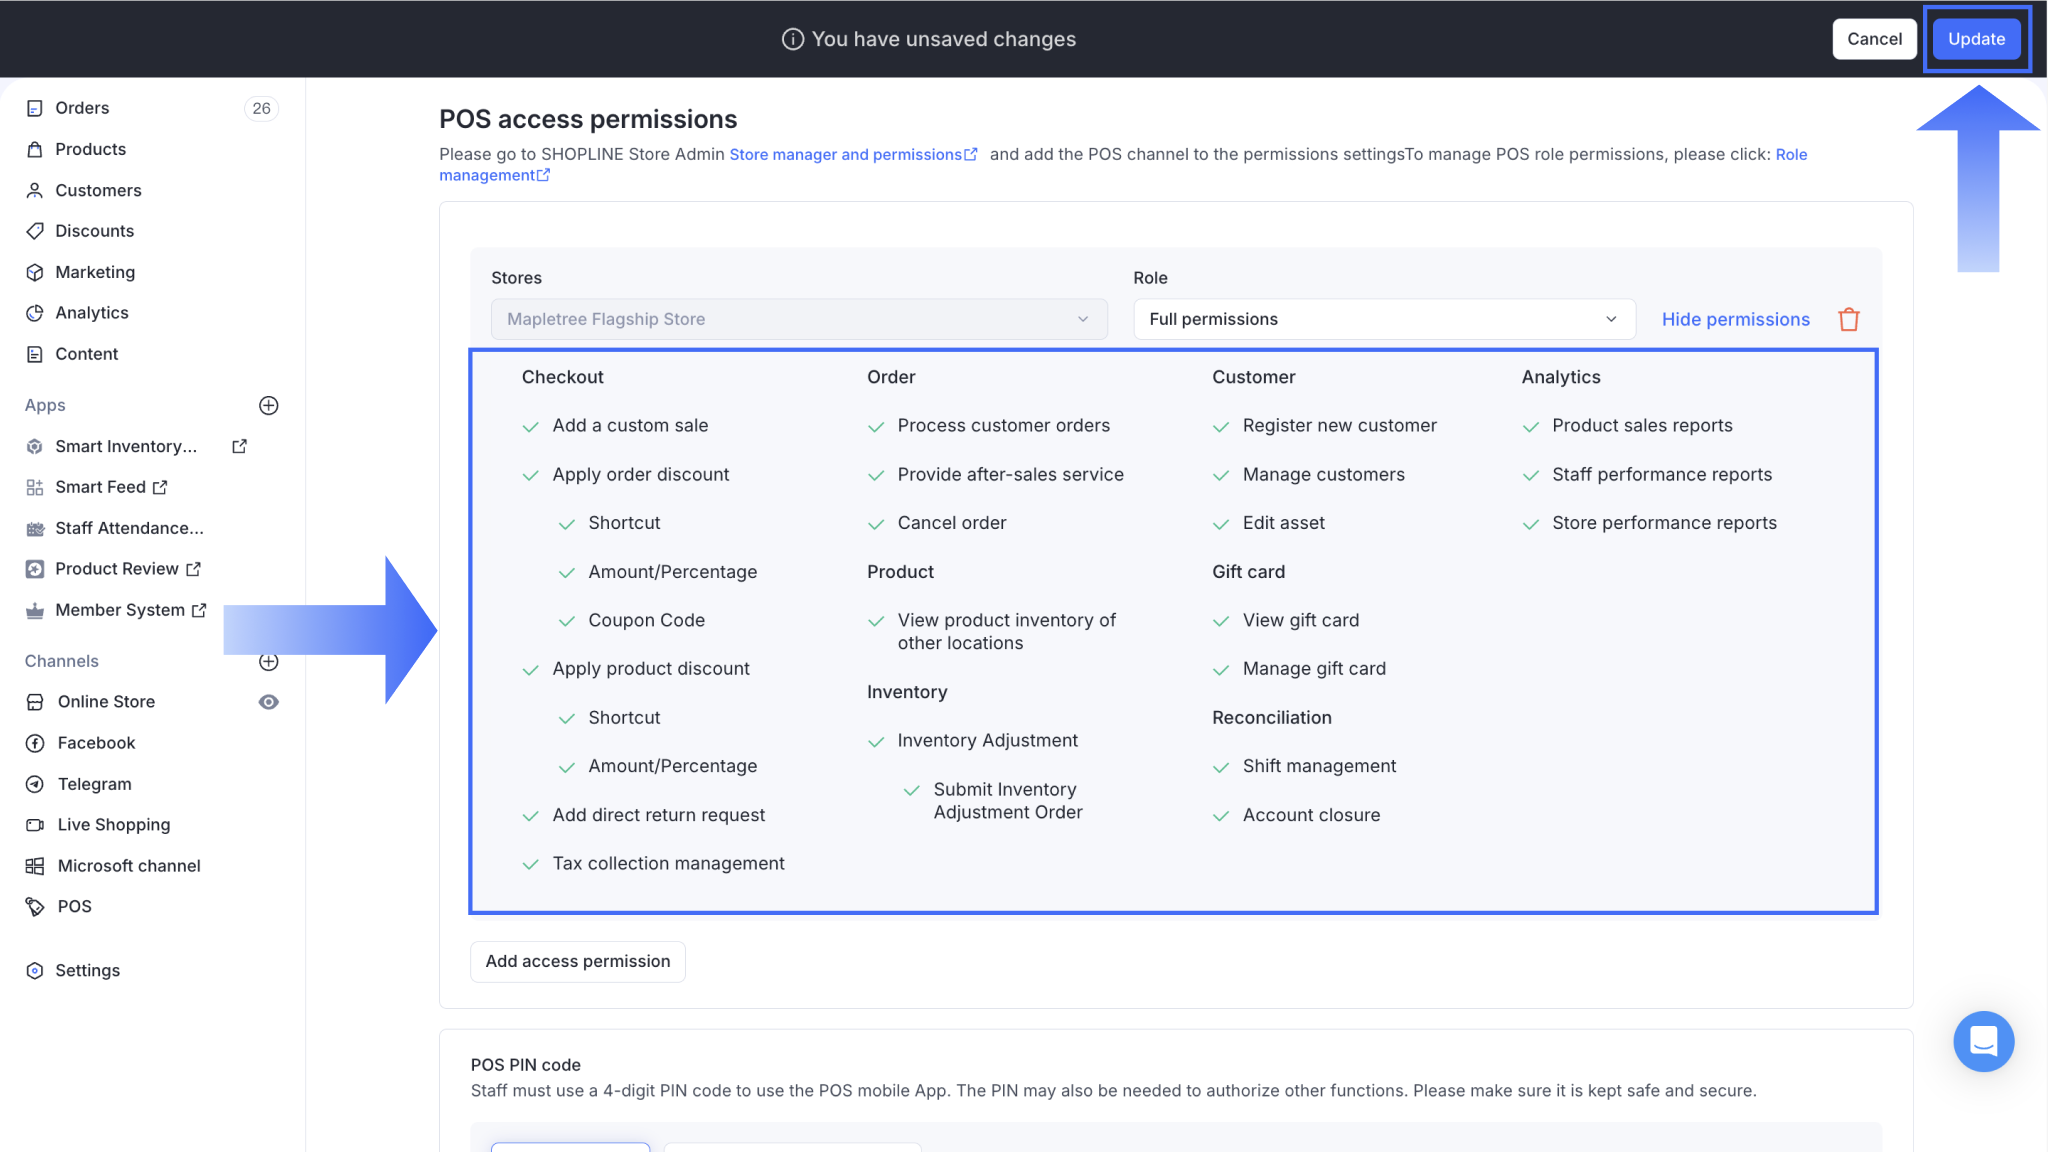
Task: Open the chat support bubble icon
Action: (1983, 1041)
